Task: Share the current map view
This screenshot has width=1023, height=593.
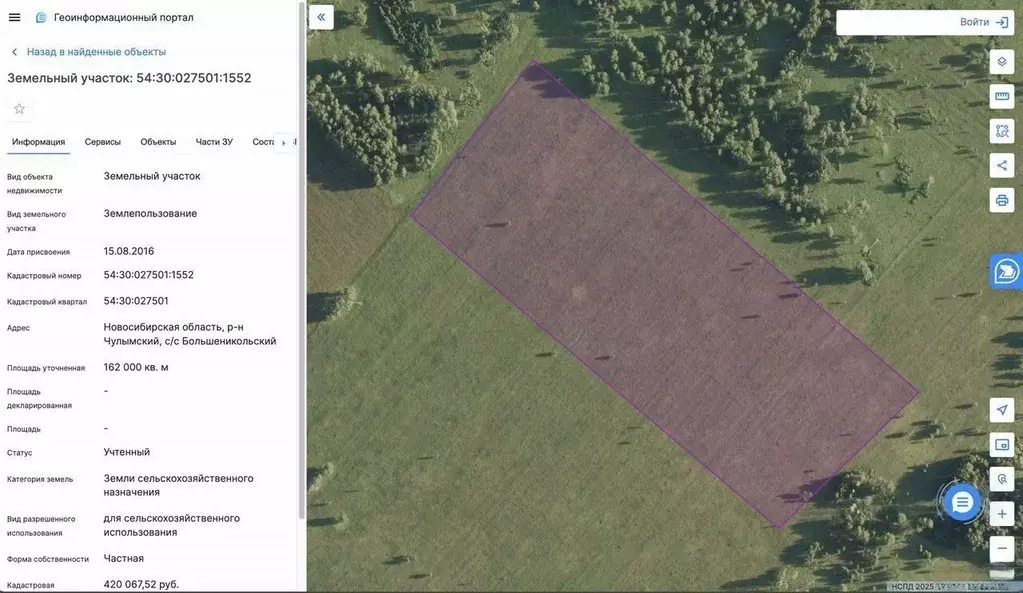Action: pyautogui.click(x=1001, y=166)
